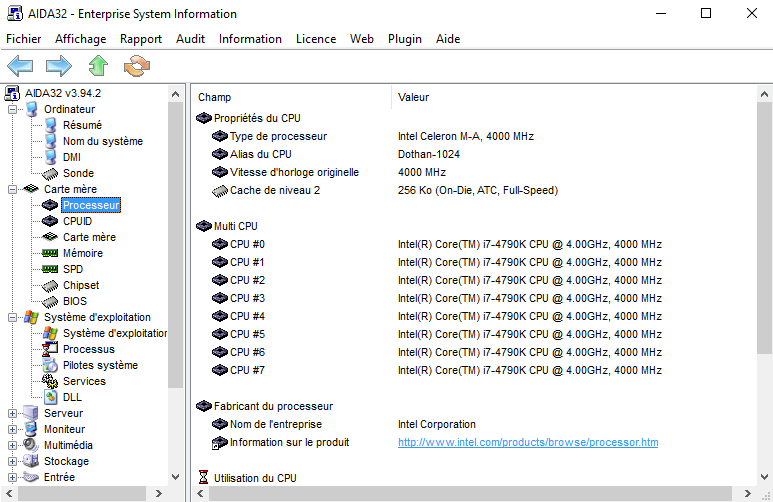Image resolution: width=773 pixels, height=502 pixels.
Task: Select the Mémoire module icon in tree
Action: (50, 253)
